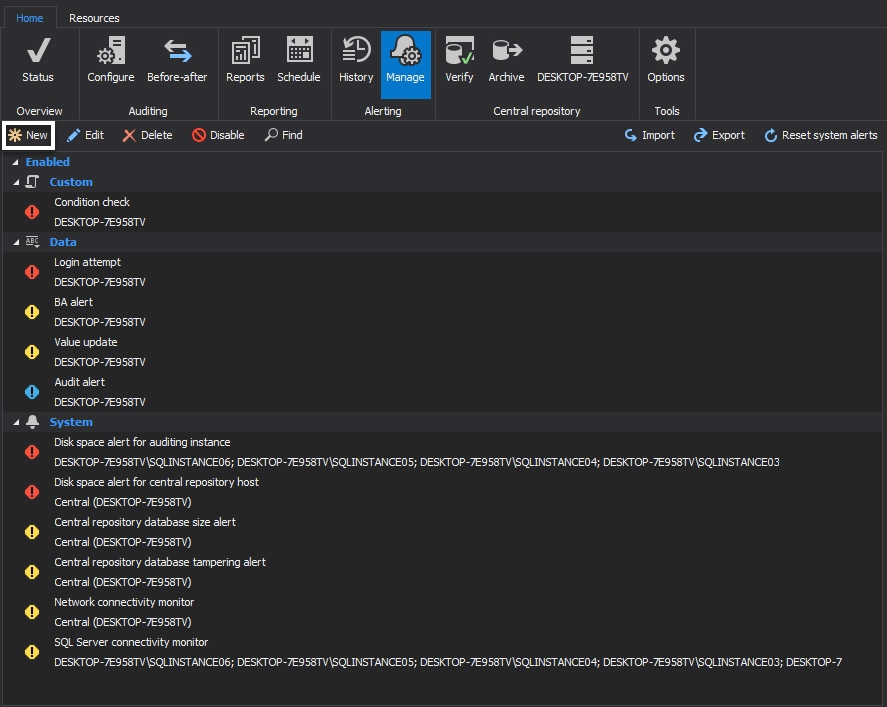
Task: Click the yellow icon for database size alert
Action: [x=32, y=532]
